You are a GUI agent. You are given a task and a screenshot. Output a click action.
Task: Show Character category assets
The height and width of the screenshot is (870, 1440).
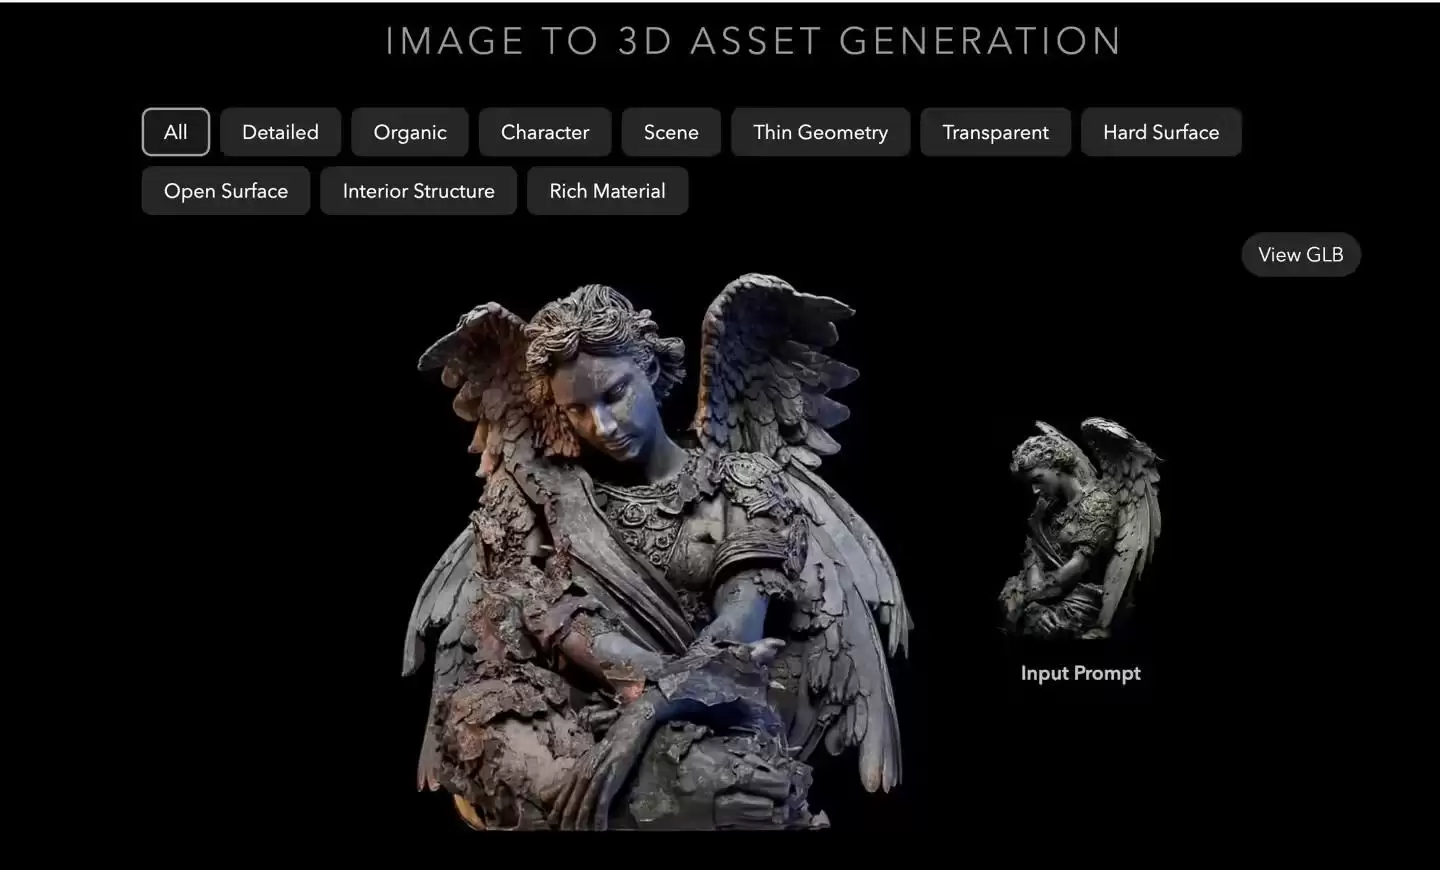pyautogui.click(x=544, y=132)
